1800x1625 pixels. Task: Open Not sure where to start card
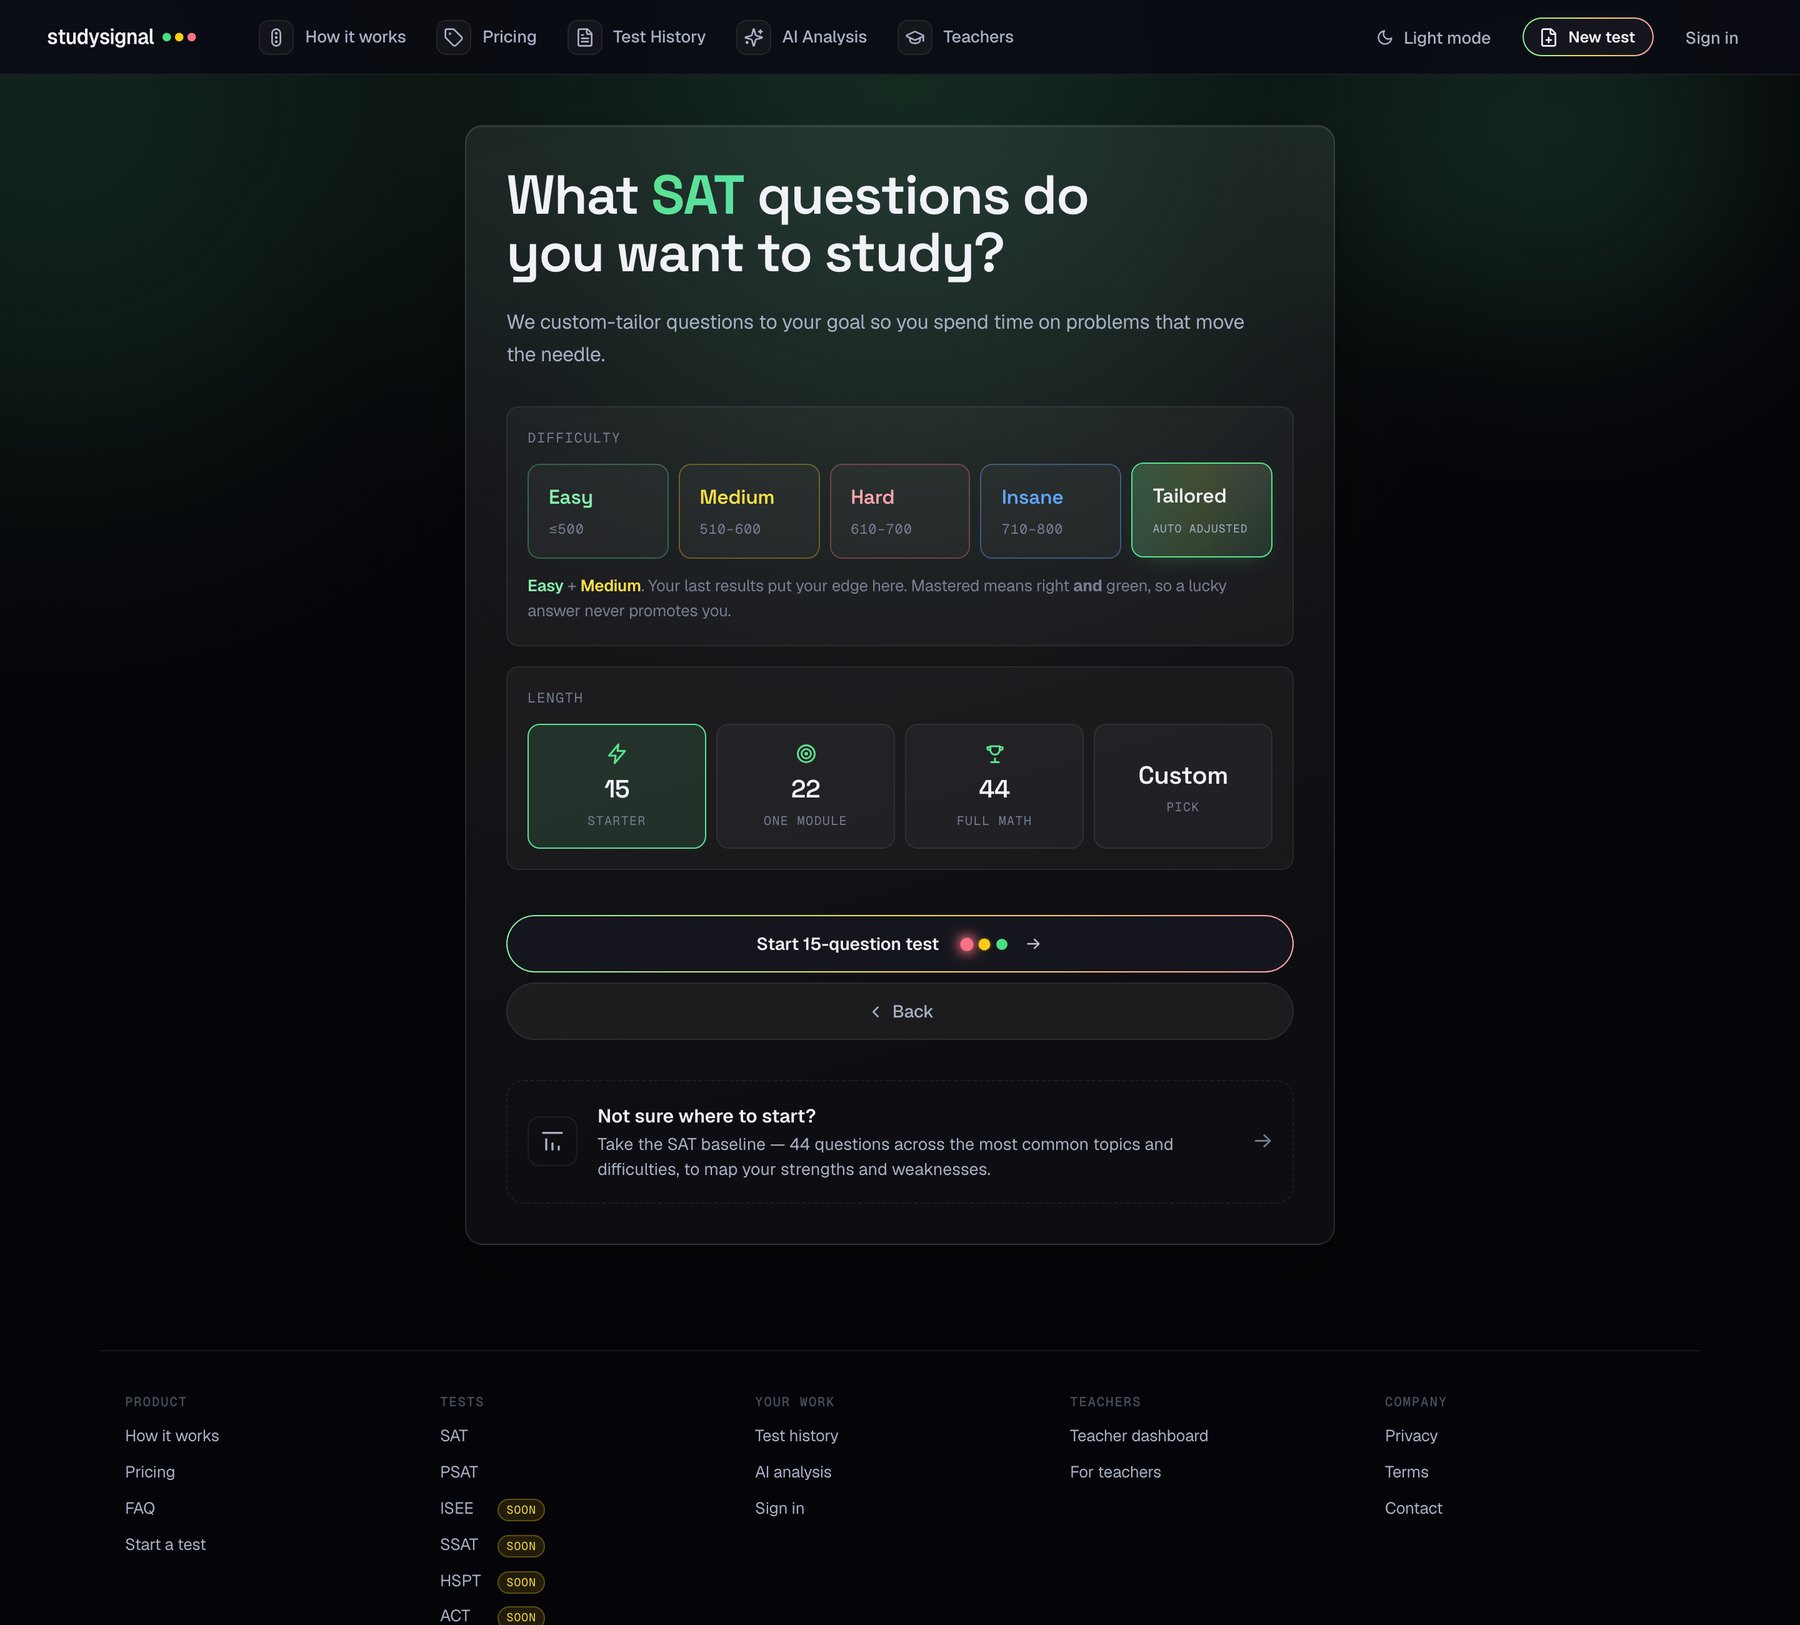click(900, 1142)
